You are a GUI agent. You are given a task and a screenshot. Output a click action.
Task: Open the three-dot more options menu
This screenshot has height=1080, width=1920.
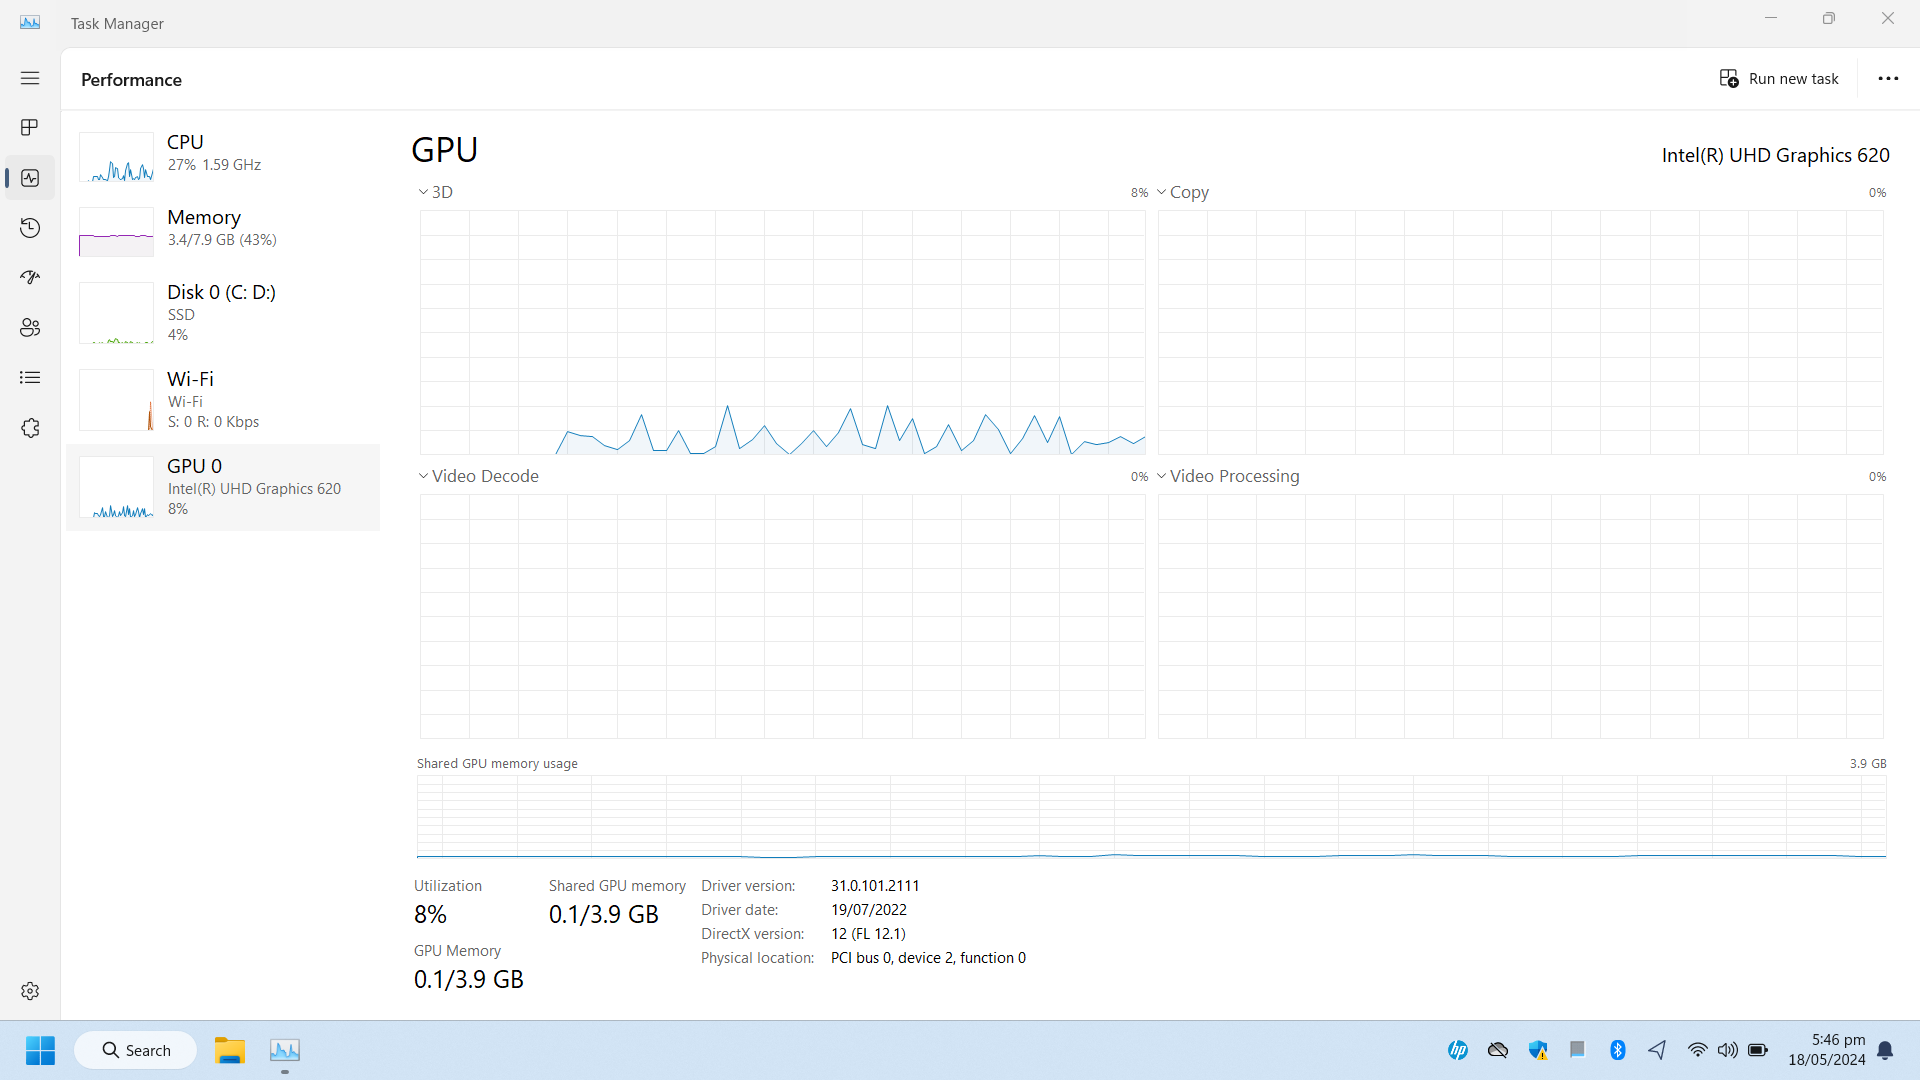(1888, 79)
